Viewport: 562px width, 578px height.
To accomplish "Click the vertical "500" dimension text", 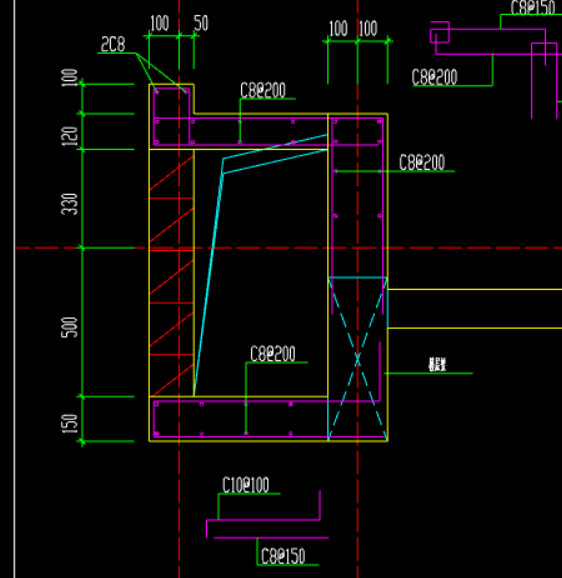I will tap(70, 327).
